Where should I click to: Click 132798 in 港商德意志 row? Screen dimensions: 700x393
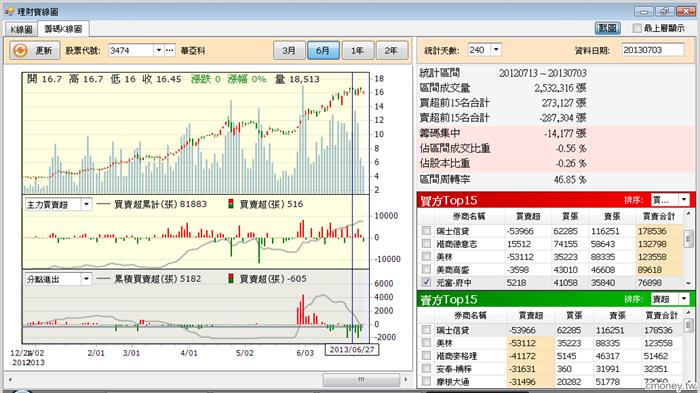pyautogui.click(x=652, y=244)
